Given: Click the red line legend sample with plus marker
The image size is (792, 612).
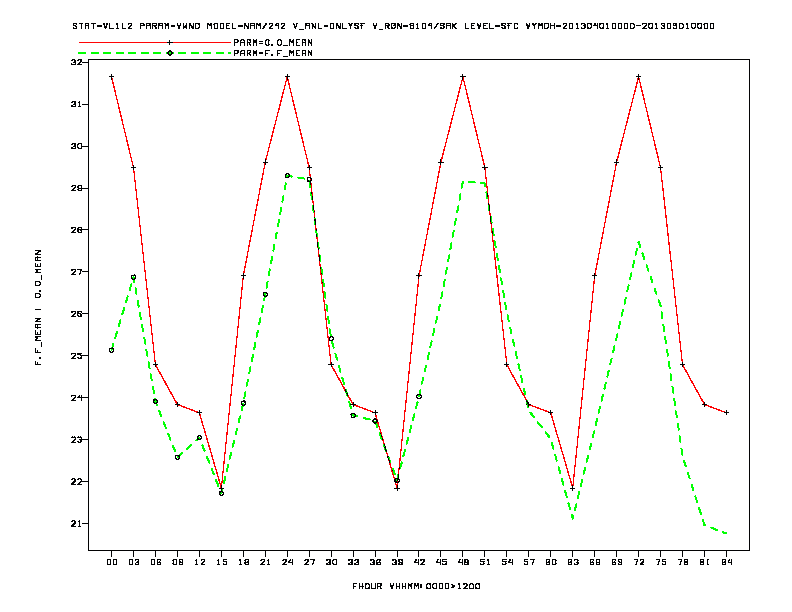Looking at the screenshot, I should coord(155,42).
